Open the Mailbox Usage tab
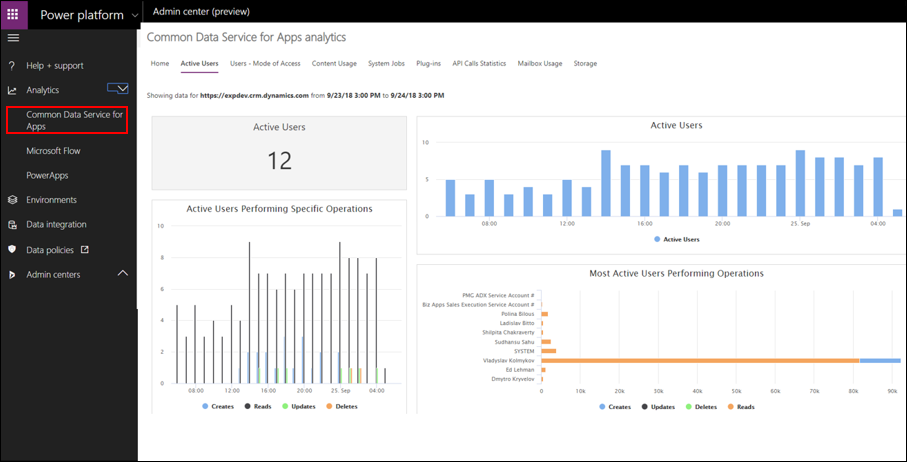 coord(539,63)
